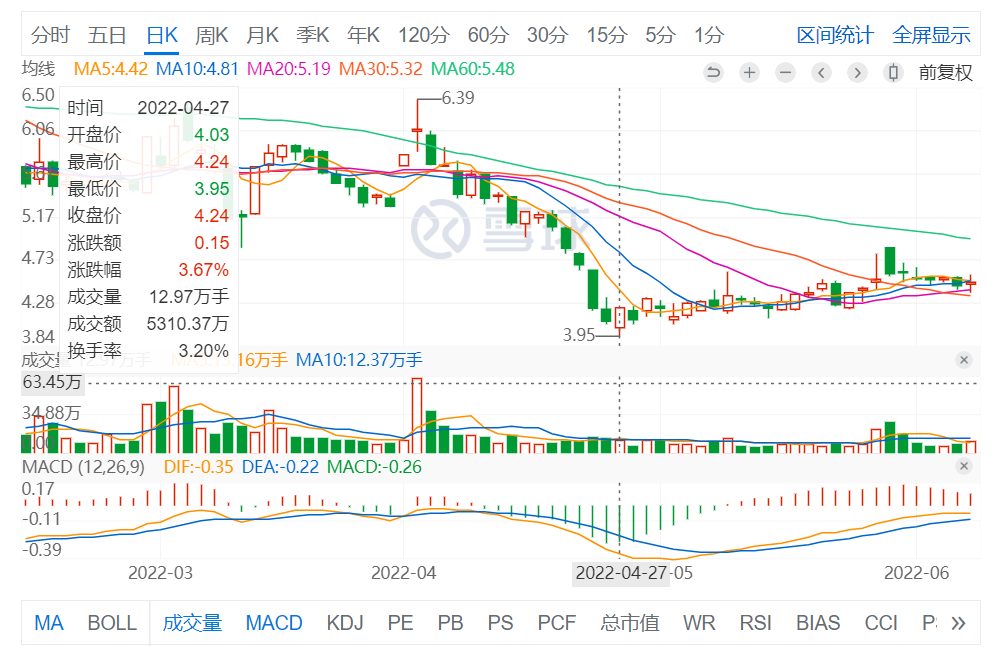999x656 pixels.
Task: Zoom out the chart with minus icon
Action: (x=785, y=72)
